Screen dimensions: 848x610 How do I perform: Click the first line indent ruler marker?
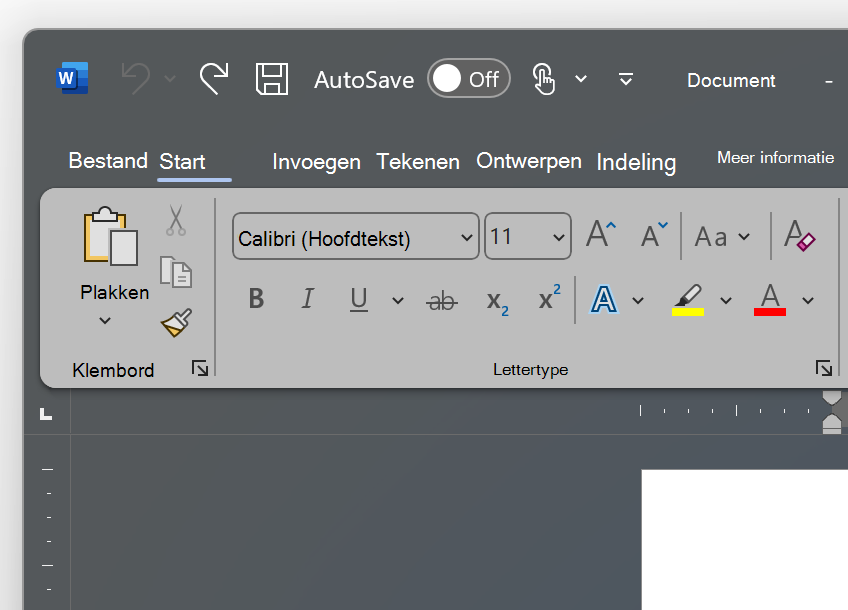click(832, 398)
